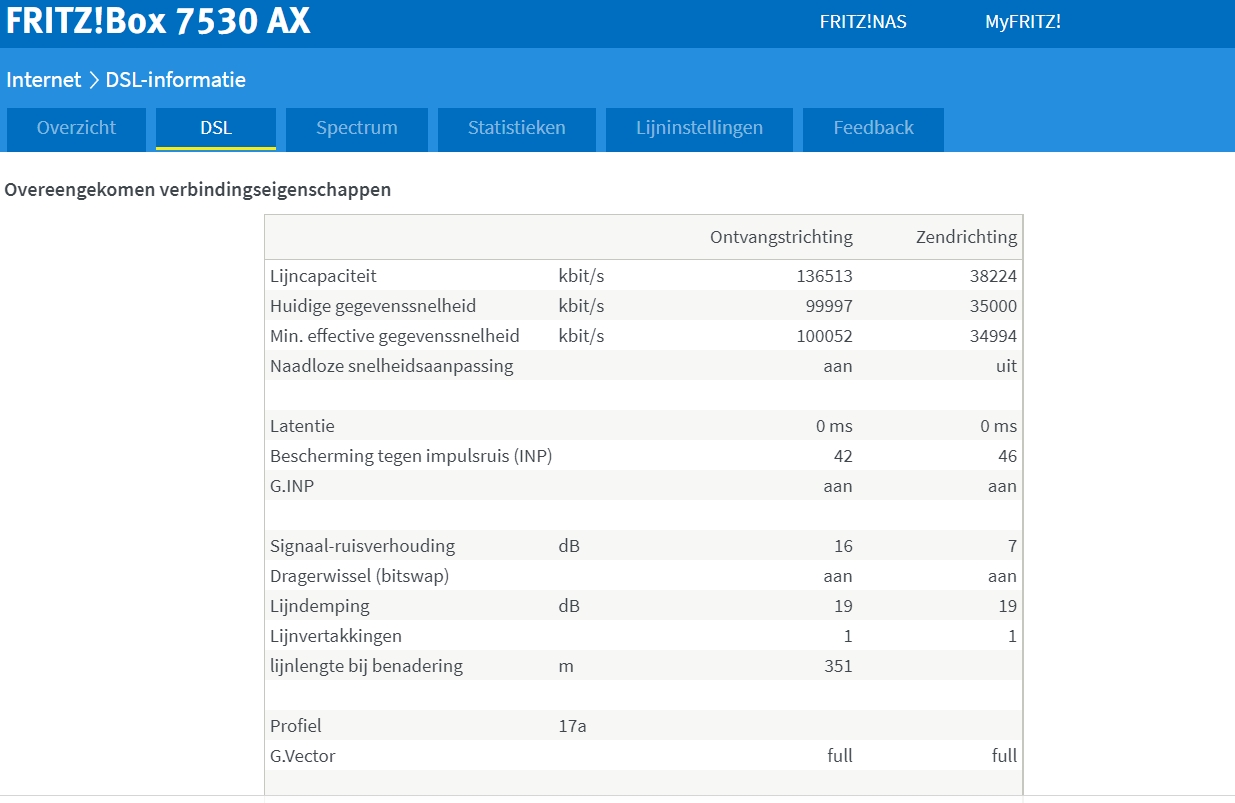Select the Lijncapaciteit value 136513
Screen dimensions: 1235x803
824,276
